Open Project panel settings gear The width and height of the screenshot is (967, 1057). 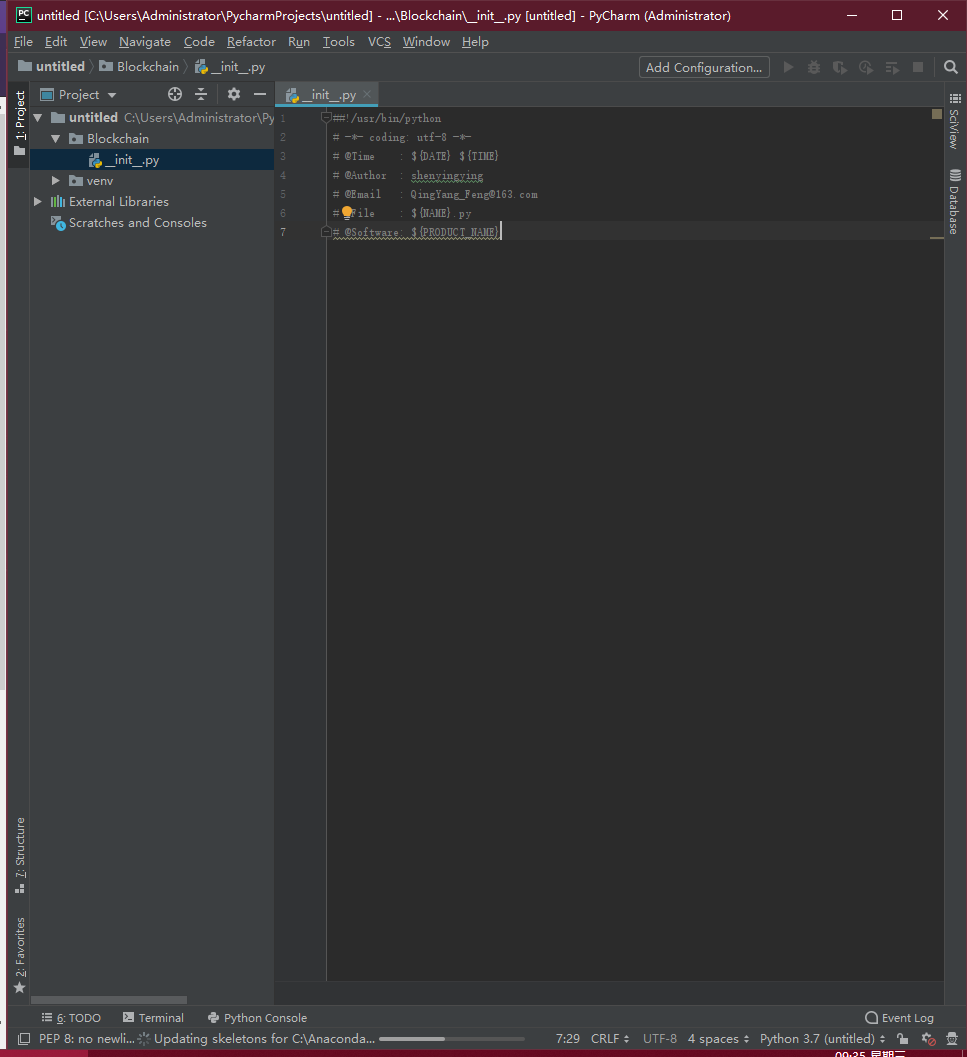pos(233,94)
